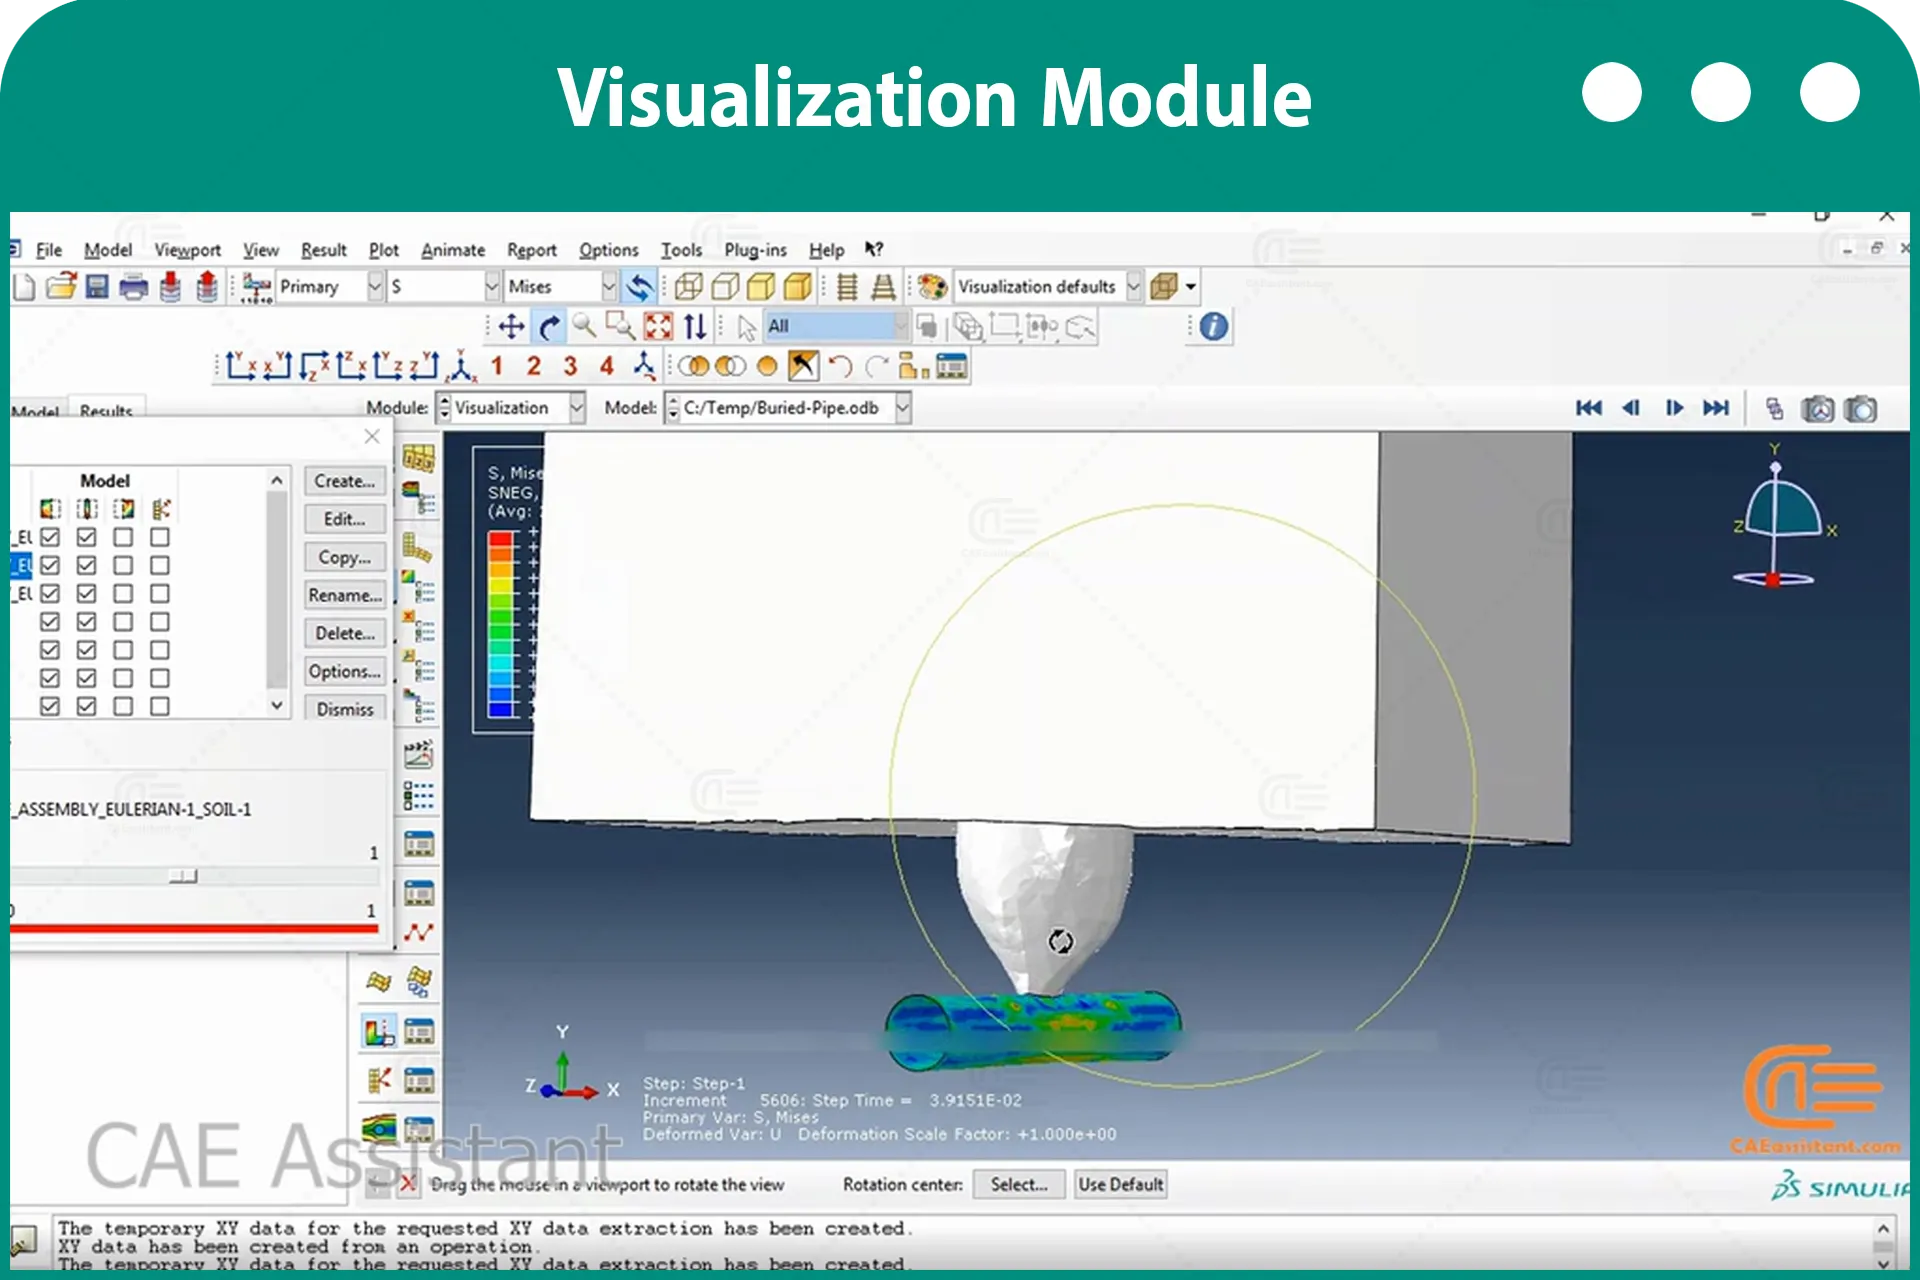
Task: Click the Print icon in toolbar
Action: point(133,287)
